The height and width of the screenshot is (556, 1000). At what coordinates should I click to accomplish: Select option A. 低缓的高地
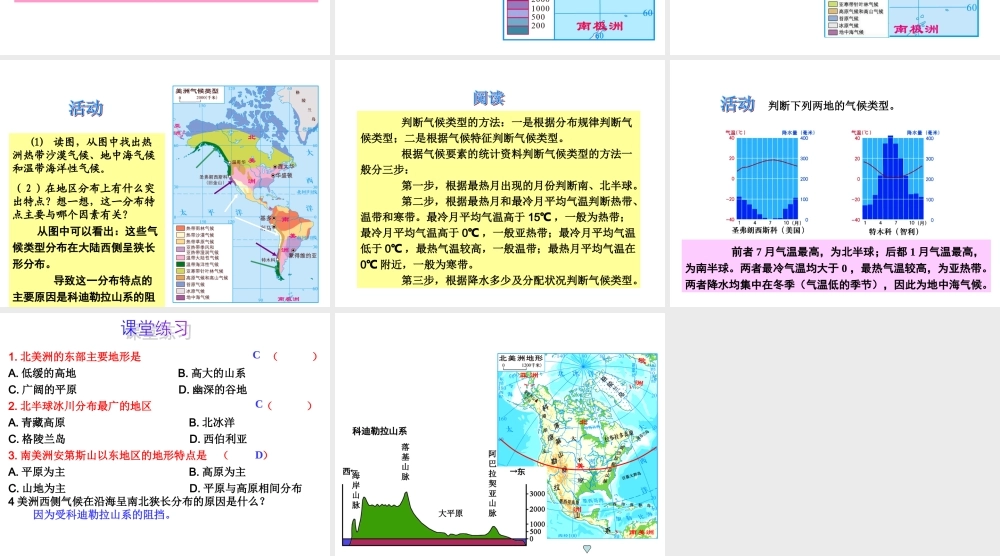point(42,373)
